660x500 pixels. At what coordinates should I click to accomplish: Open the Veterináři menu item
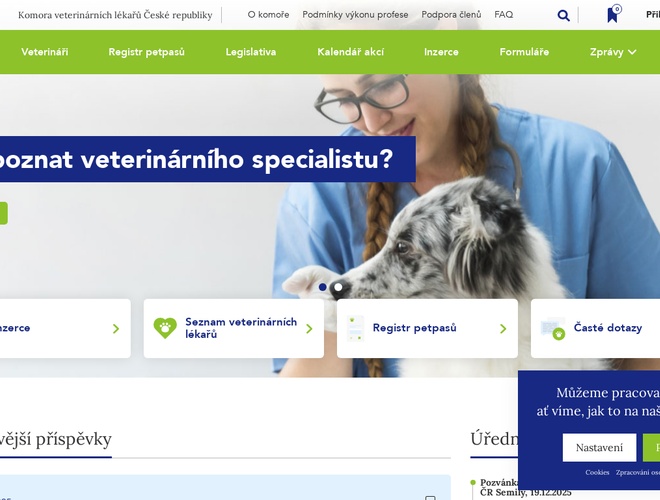pos(45,52)
